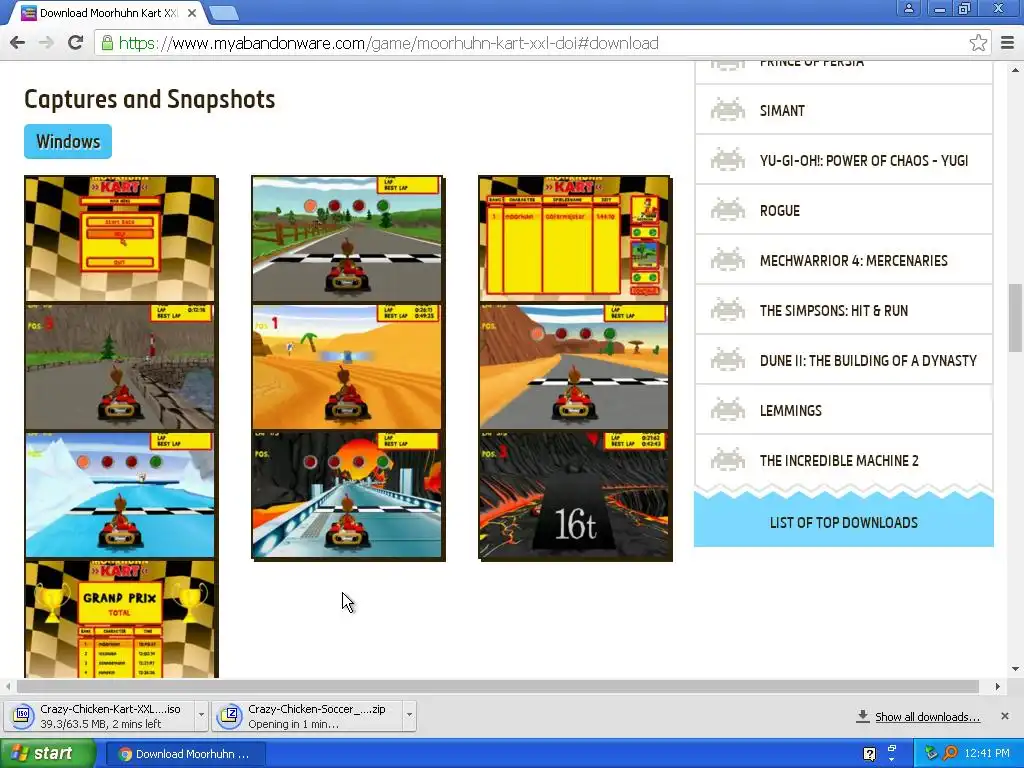Click the 39.3/63.5 MB download progress text
Viewport: 1024px width, 768px height.
pos(101,724)
